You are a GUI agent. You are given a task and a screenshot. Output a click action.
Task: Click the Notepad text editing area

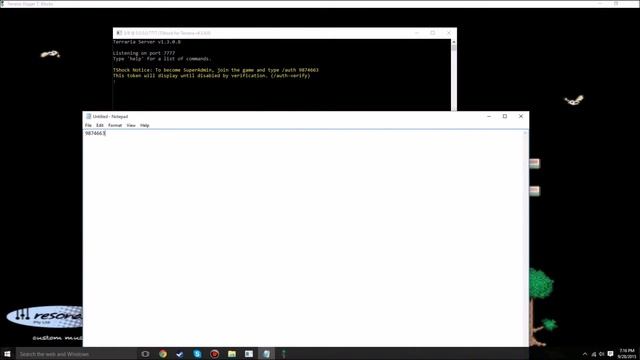click(304, 238)
